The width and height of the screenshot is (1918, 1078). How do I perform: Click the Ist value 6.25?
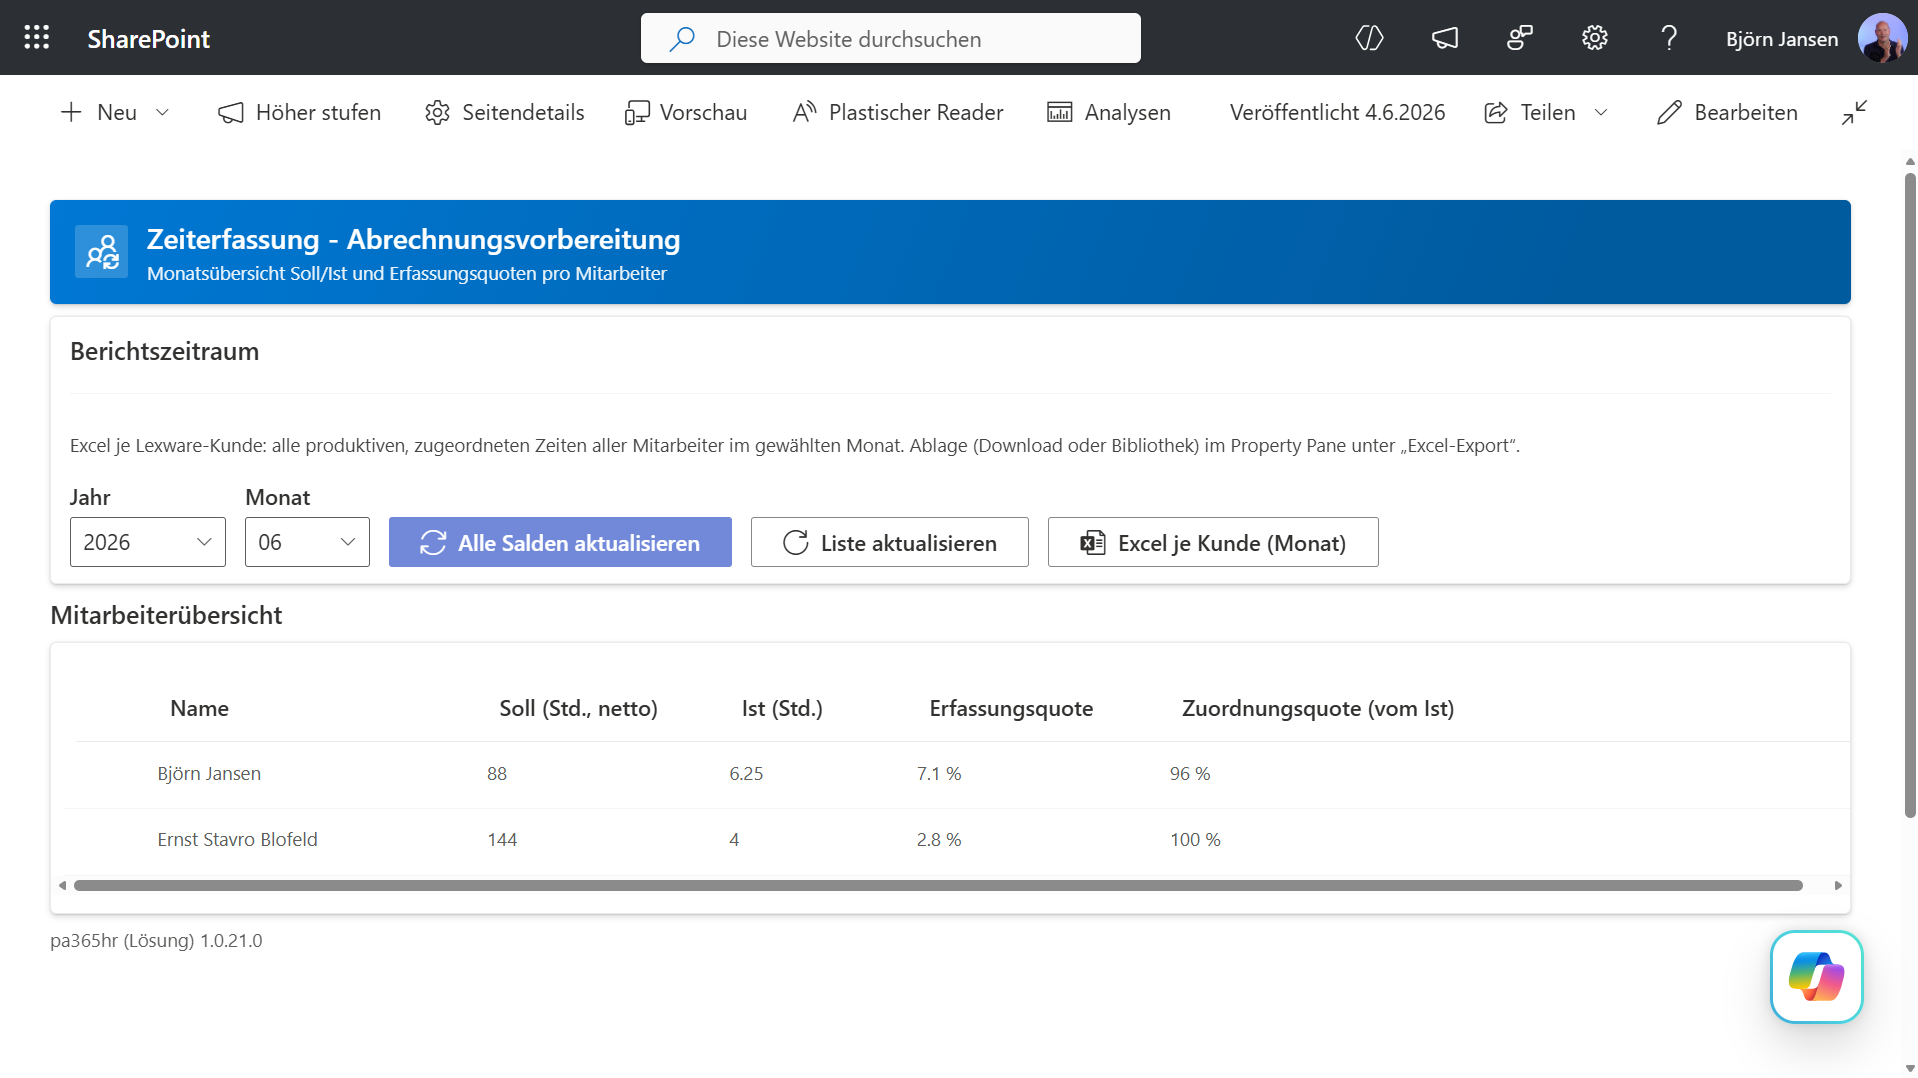(x=746, y=774)
